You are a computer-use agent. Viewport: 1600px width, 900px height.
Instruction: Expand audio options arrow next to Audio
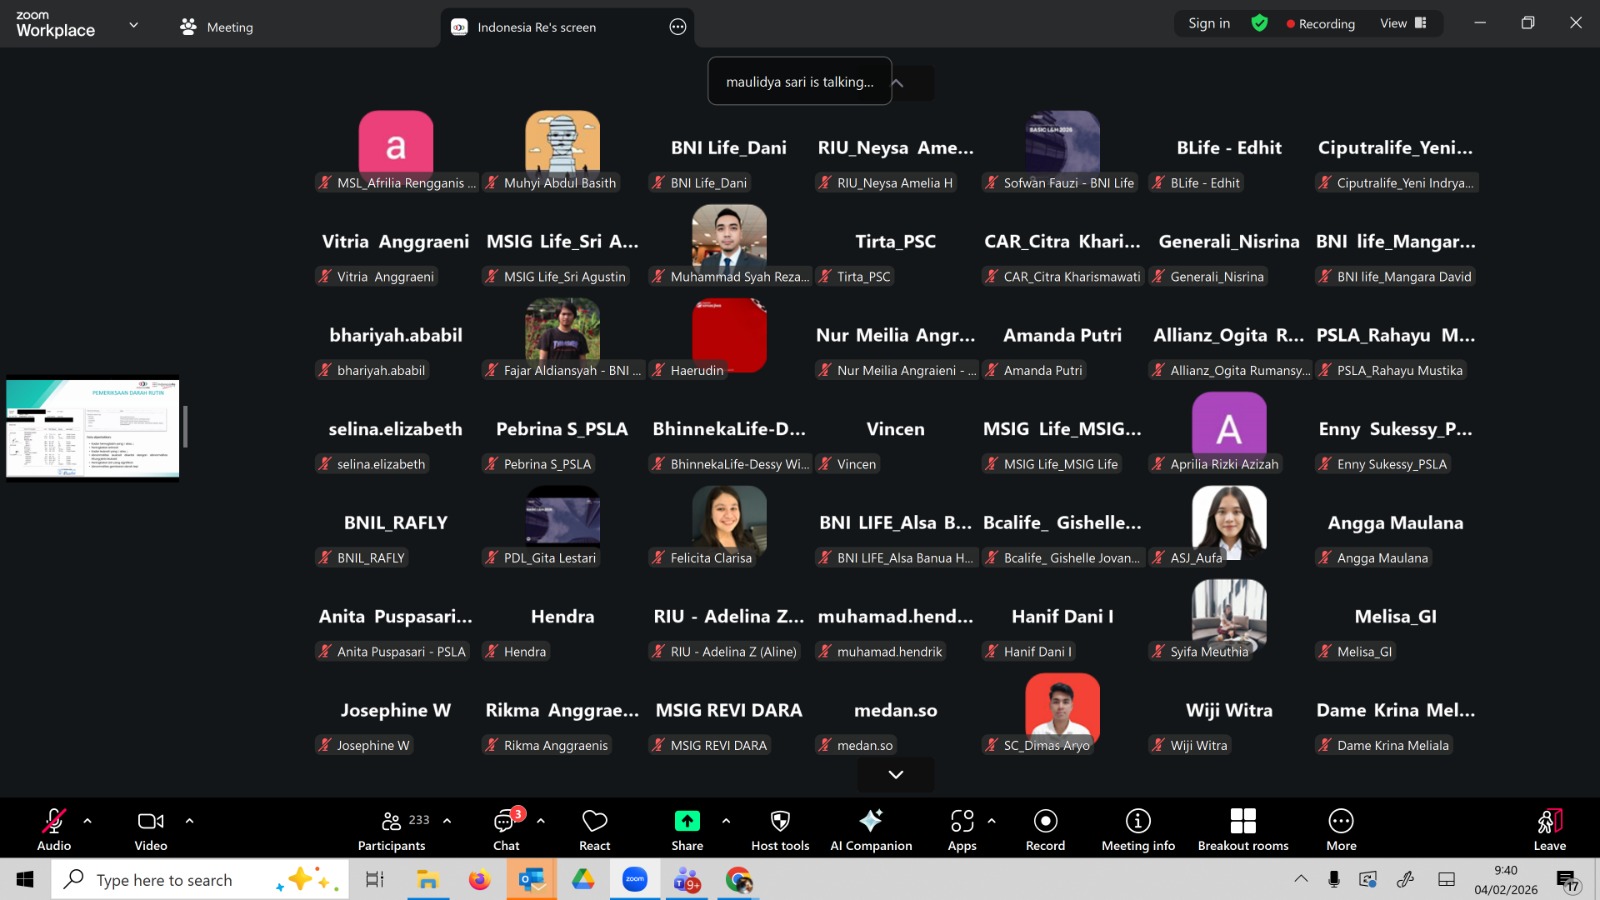pyautogui.click(x=88, y=821)
